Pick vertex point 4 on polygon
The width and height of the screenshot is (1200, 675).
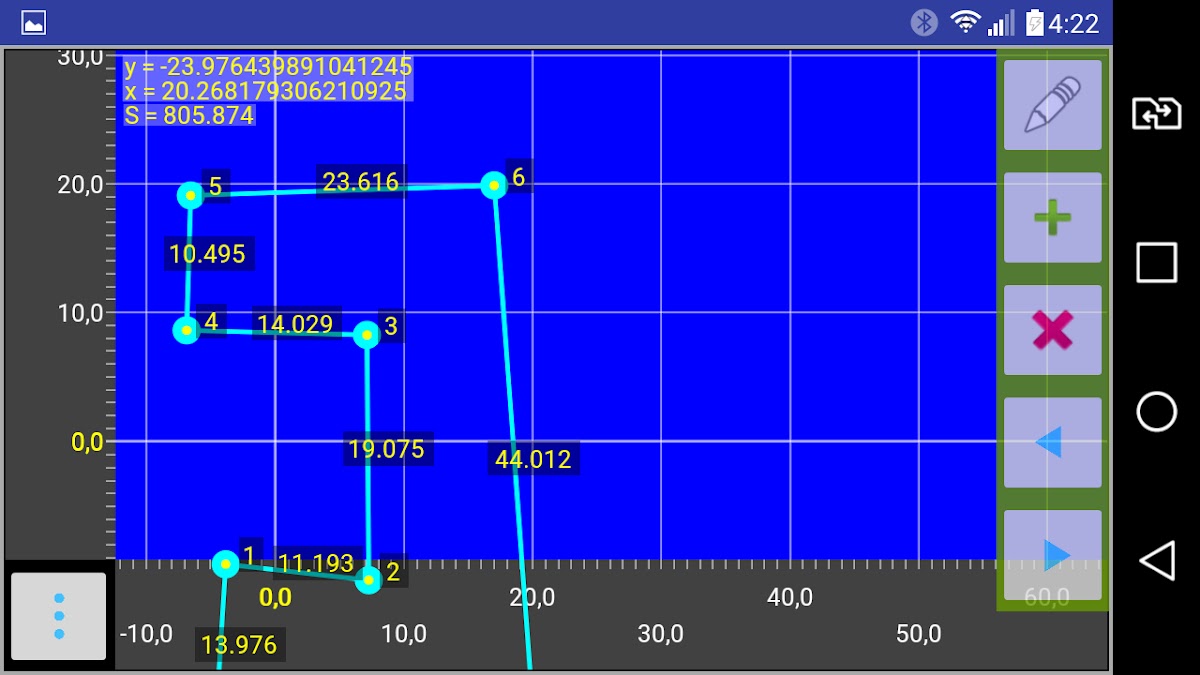(x=186, y=330)
